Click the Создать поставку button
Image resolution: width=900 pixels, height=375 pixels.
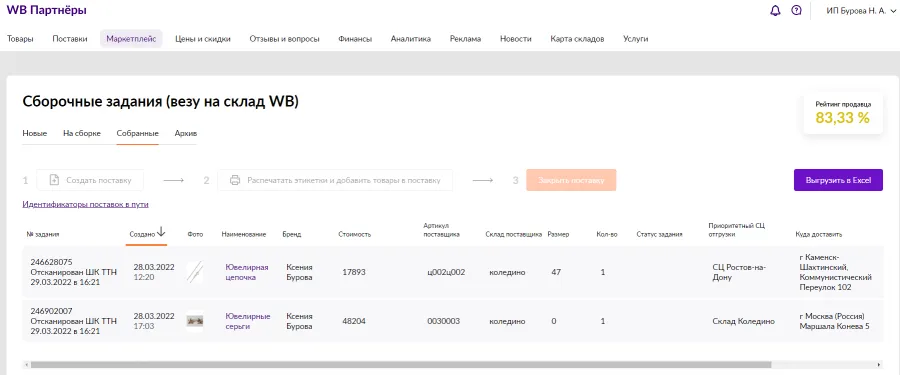coord(90,180)
